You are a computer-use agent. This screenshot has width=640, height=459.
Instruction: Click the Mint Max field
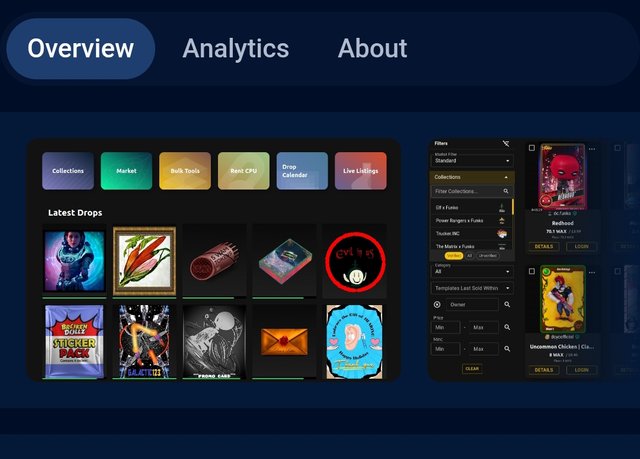484,349
